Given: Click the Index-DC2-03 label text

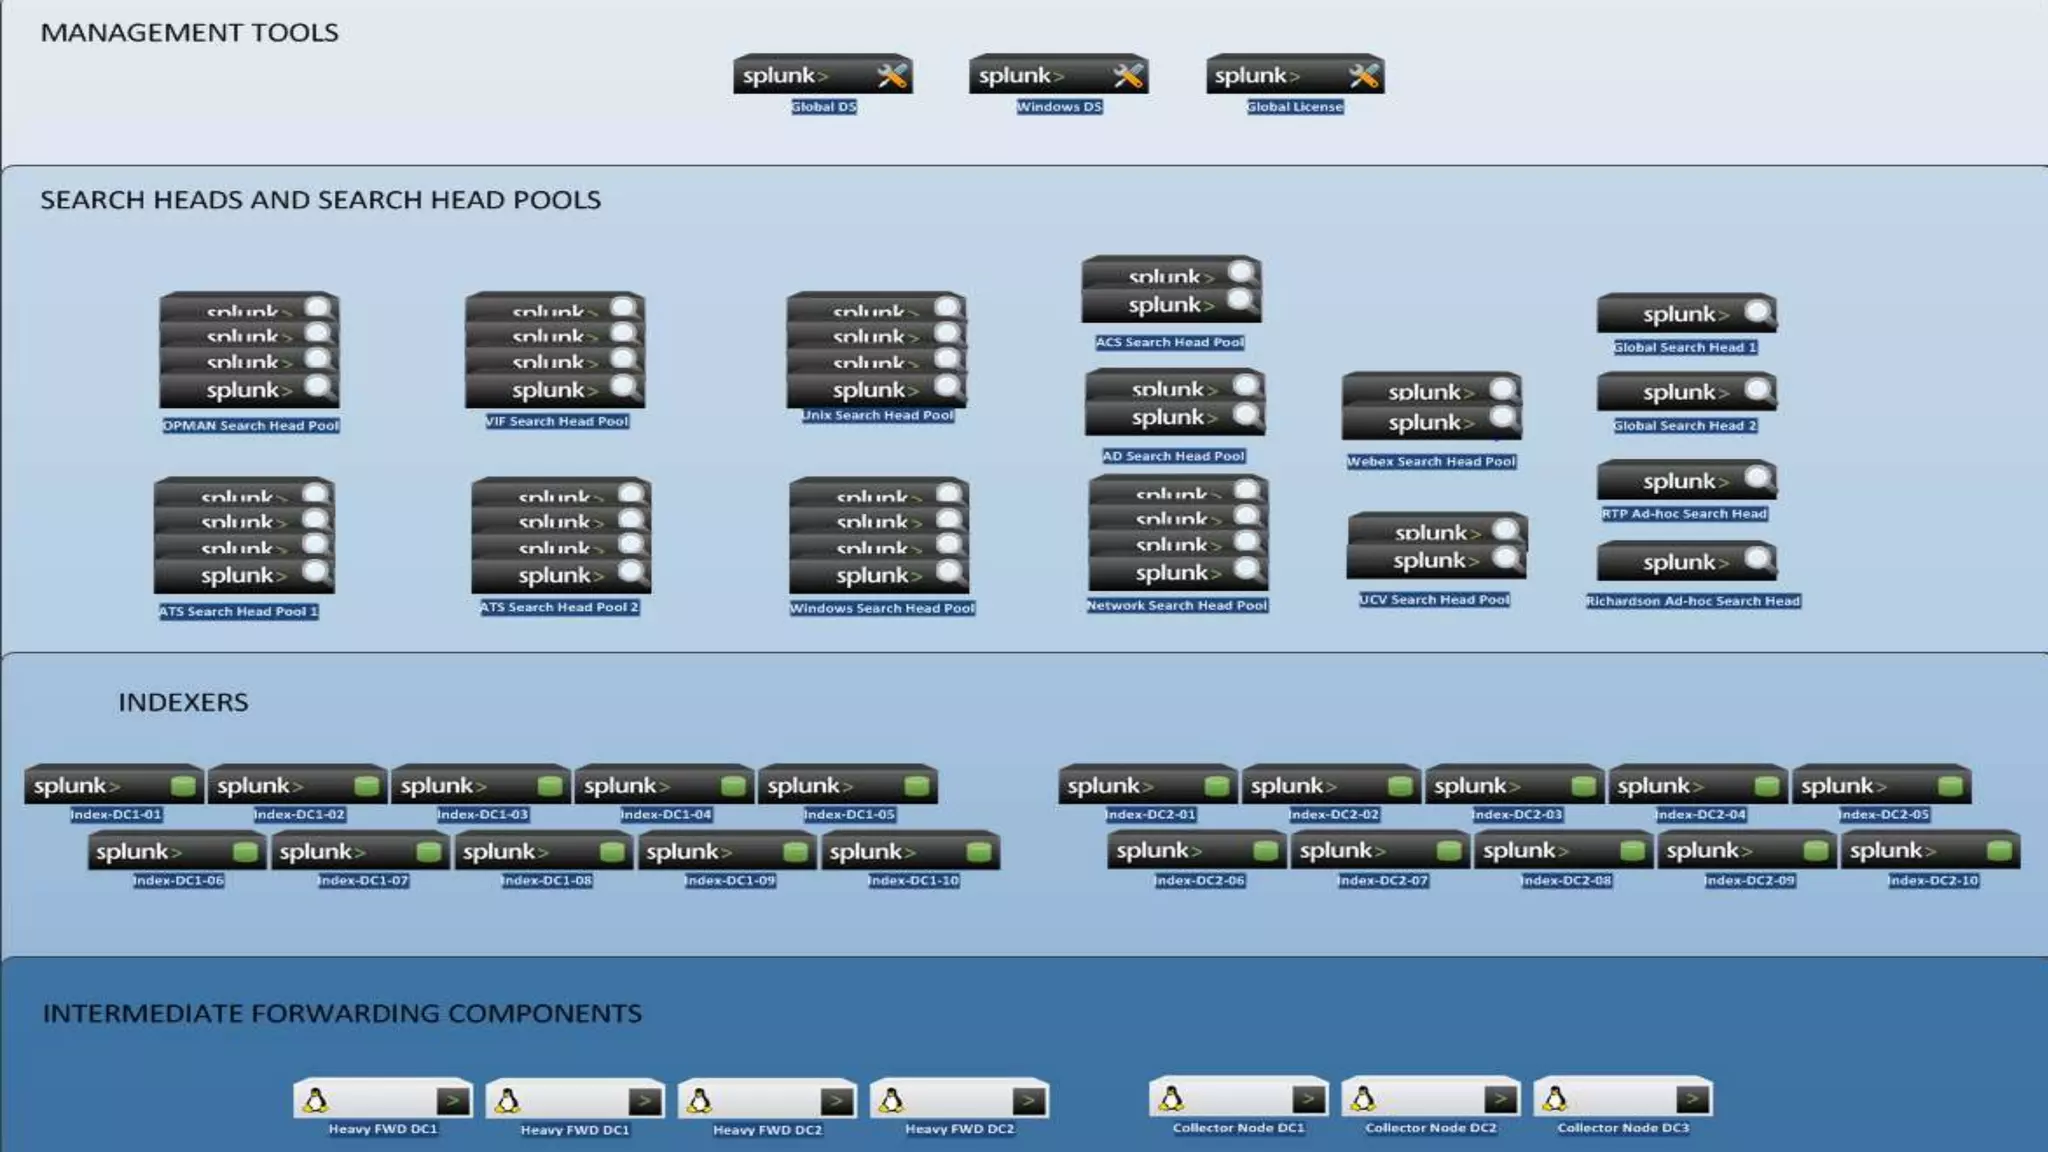Looking at the screenshot, I should click(x=1516, y=815).
